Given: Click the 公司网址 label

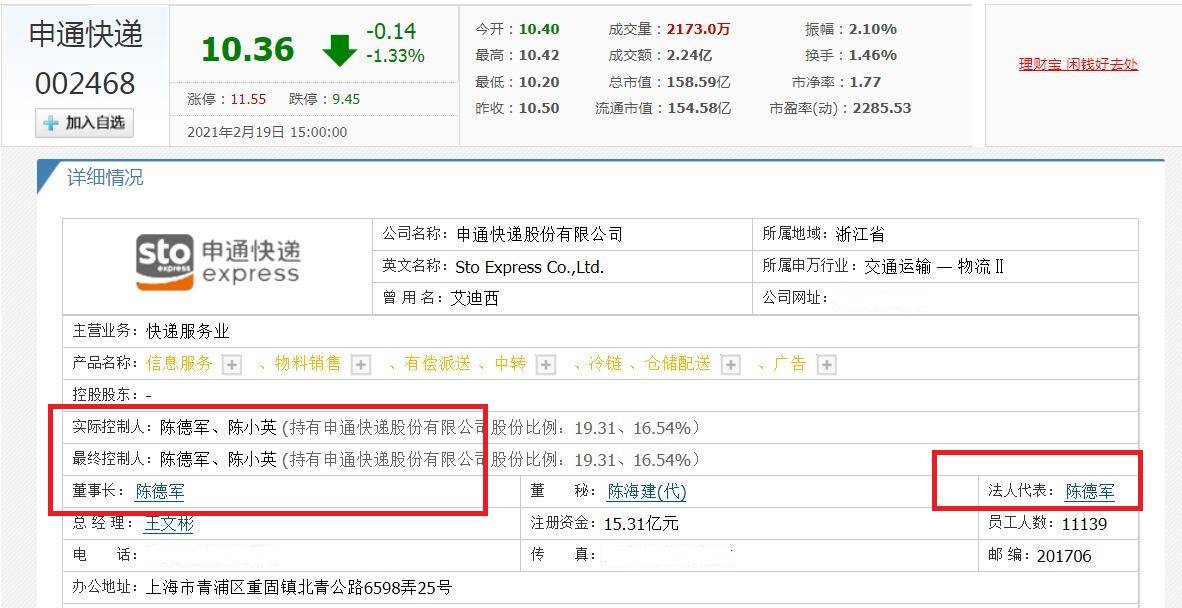Looking at the screenshot, I should tap(795, 298).
